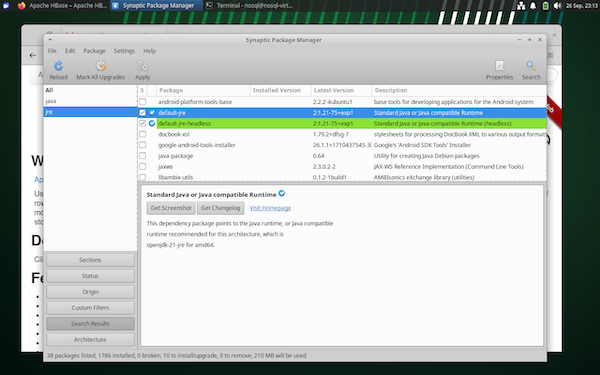Image resolution: width=600 pixels, height=375 pixels.
Task: Open the Settings menu
Action: tap(124, 51)
